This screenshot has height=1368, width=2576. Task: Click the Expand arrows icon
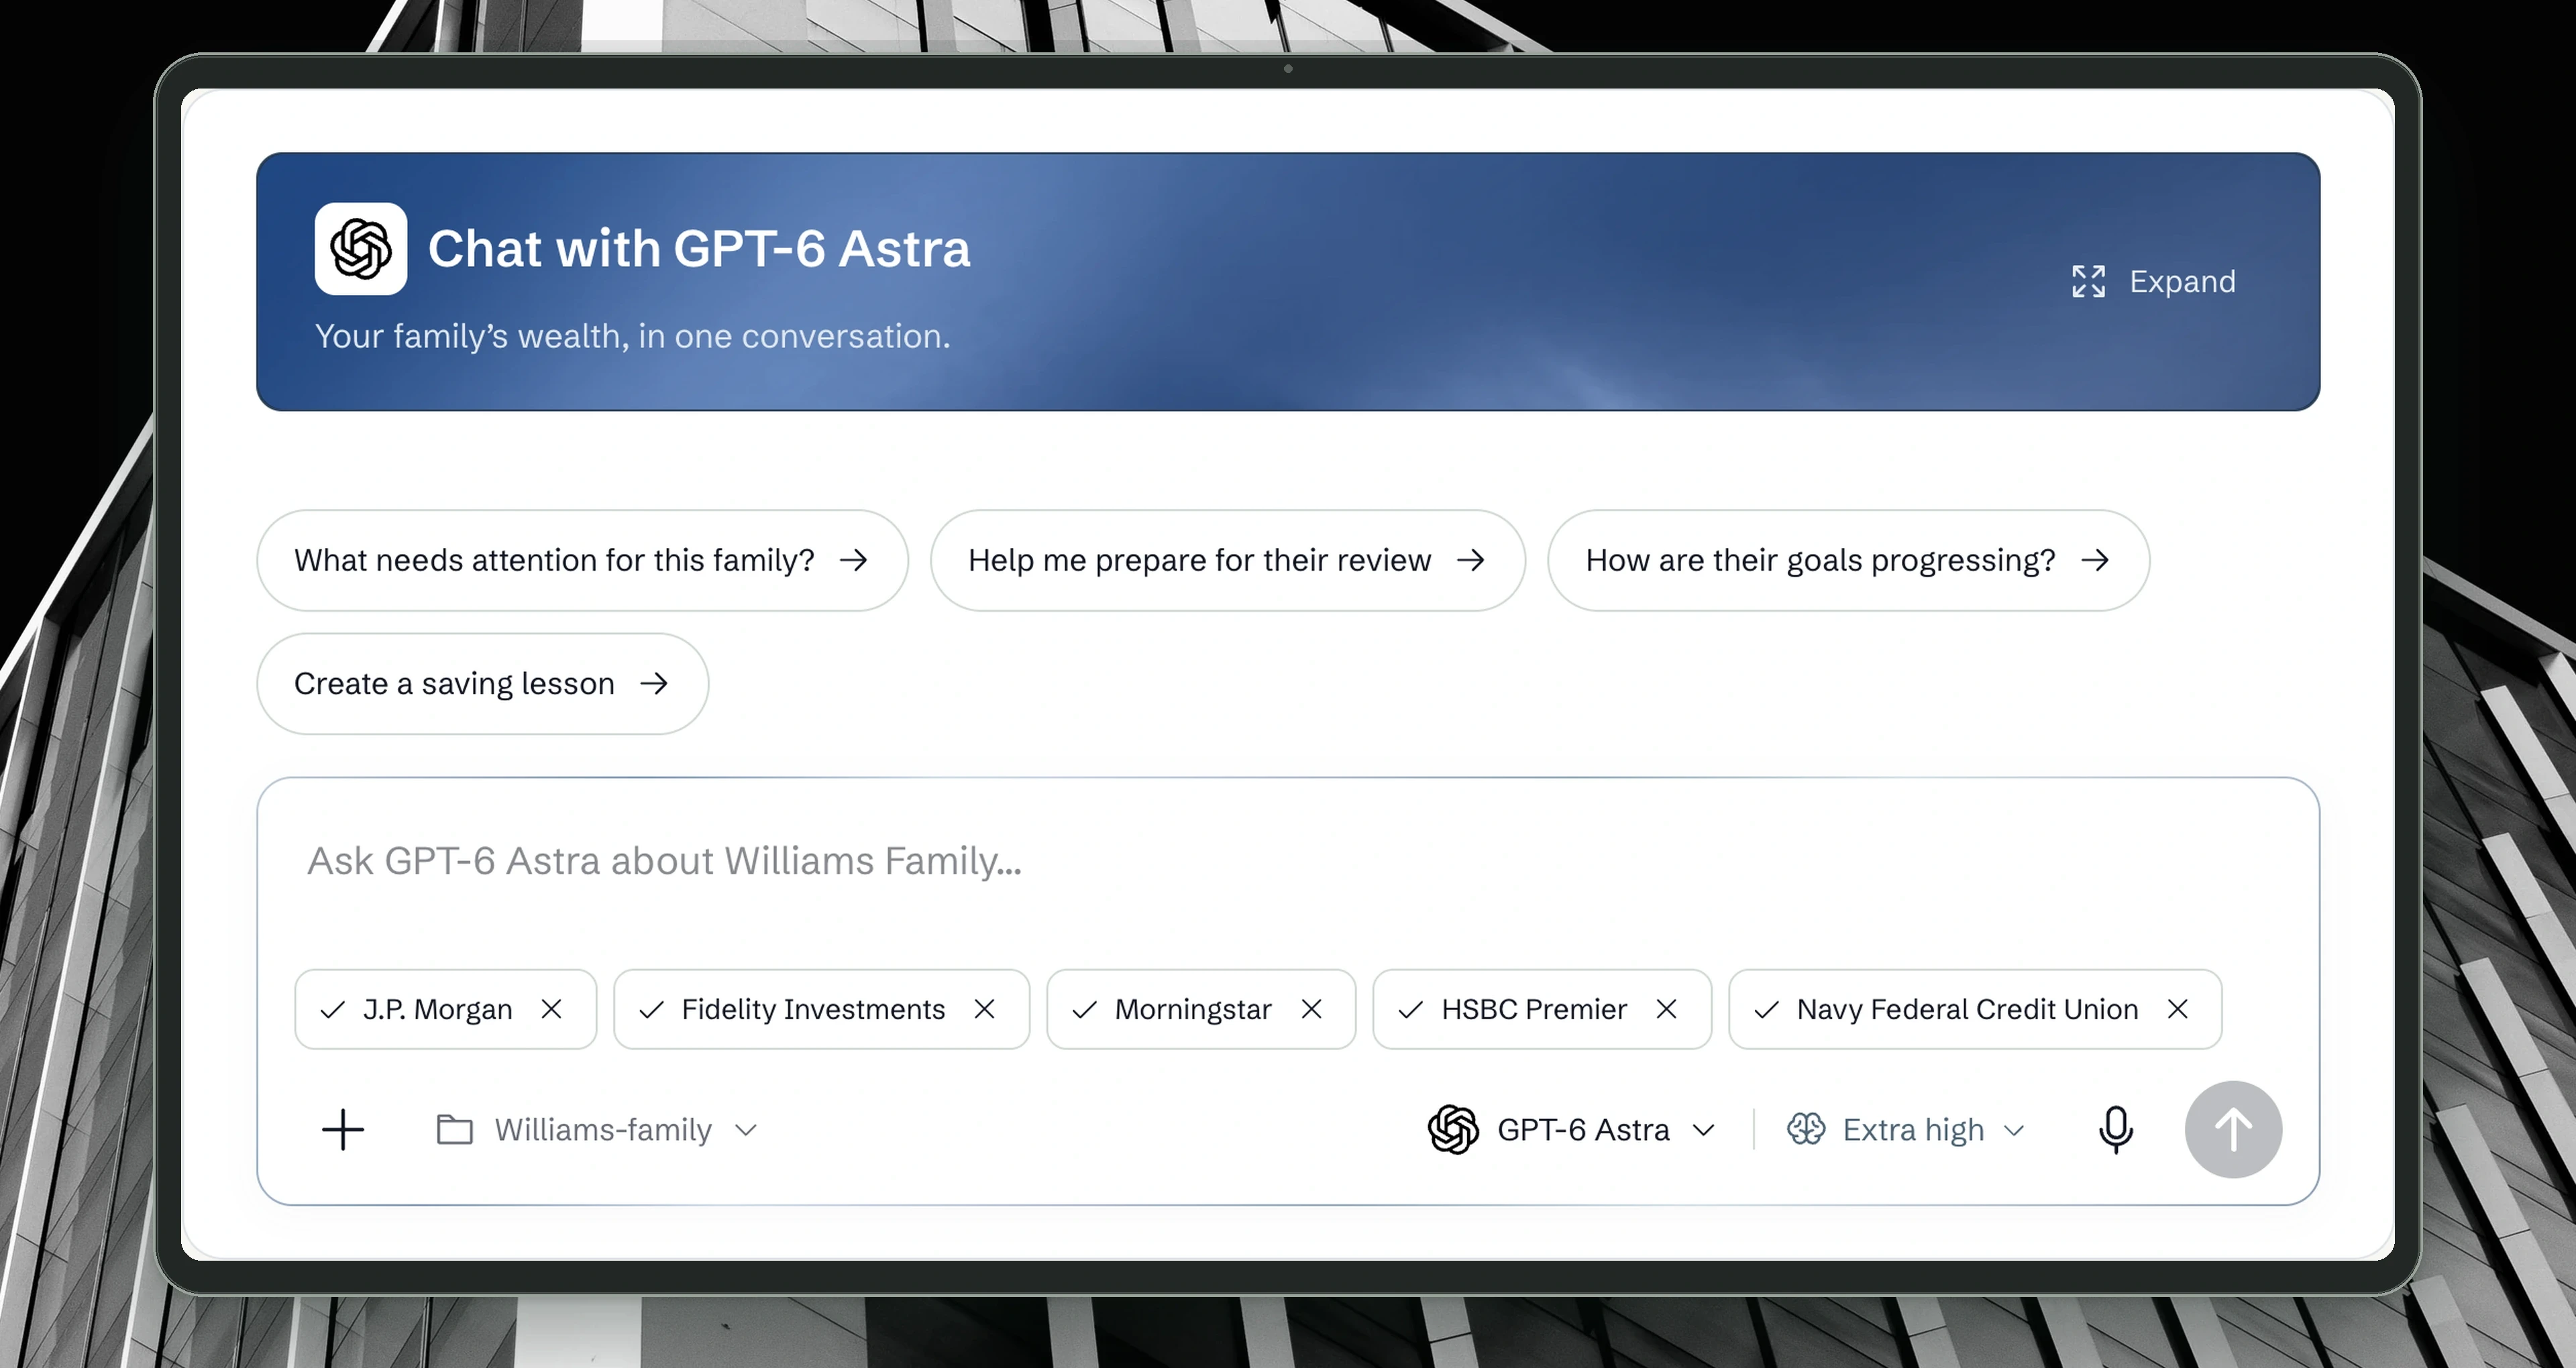pyautogui.click(x=2088, y=282)
